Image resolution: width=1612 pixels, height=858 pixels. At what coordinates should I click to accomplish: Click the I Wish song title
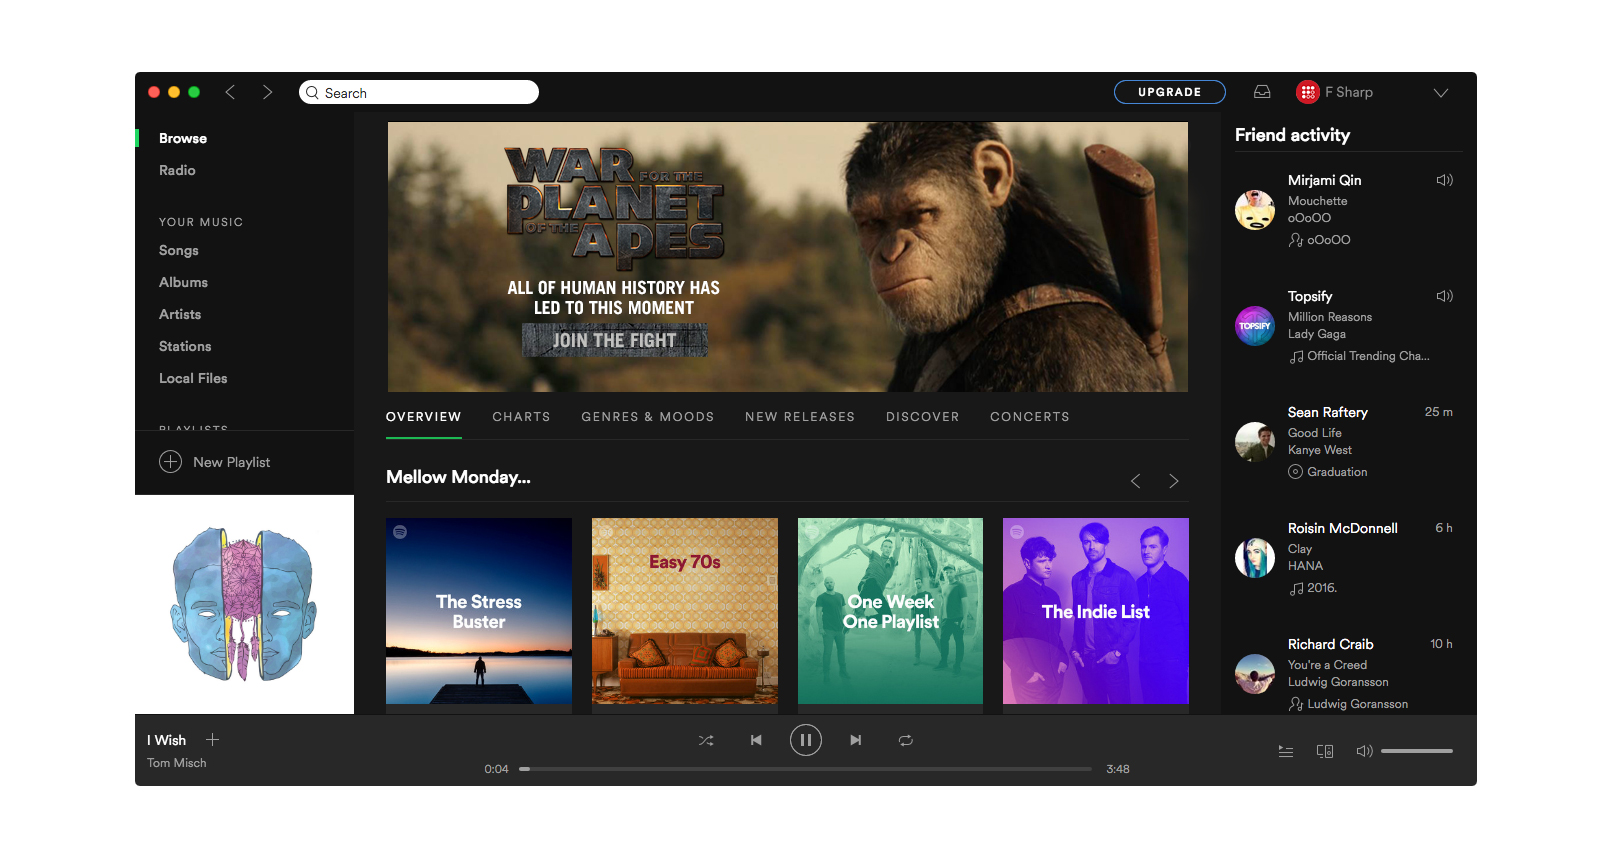(166, 740)
